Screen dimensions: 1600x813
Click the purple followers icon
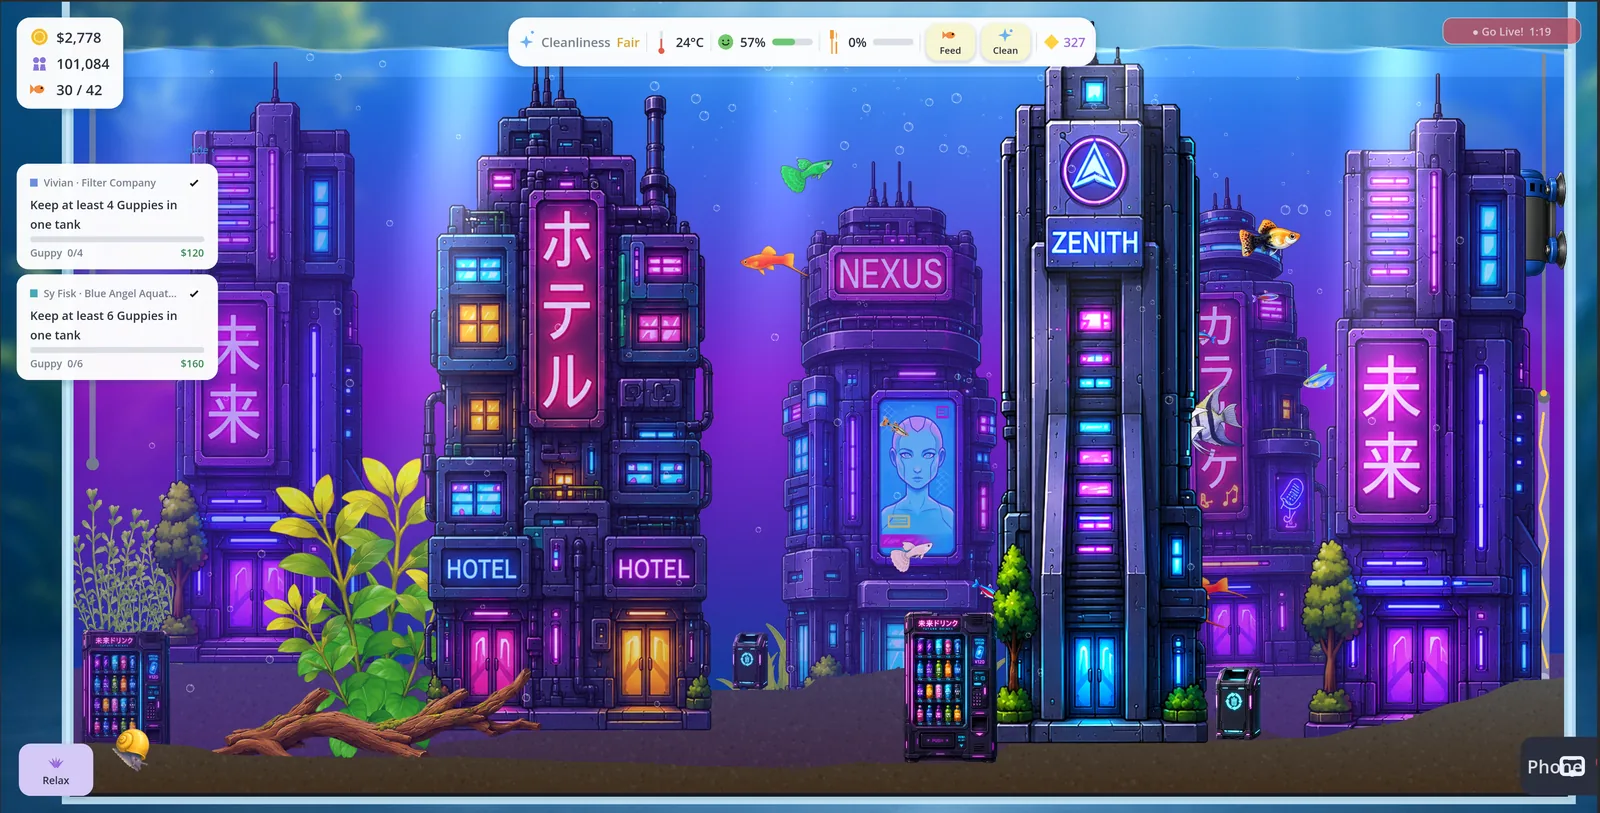click(39, 63)
